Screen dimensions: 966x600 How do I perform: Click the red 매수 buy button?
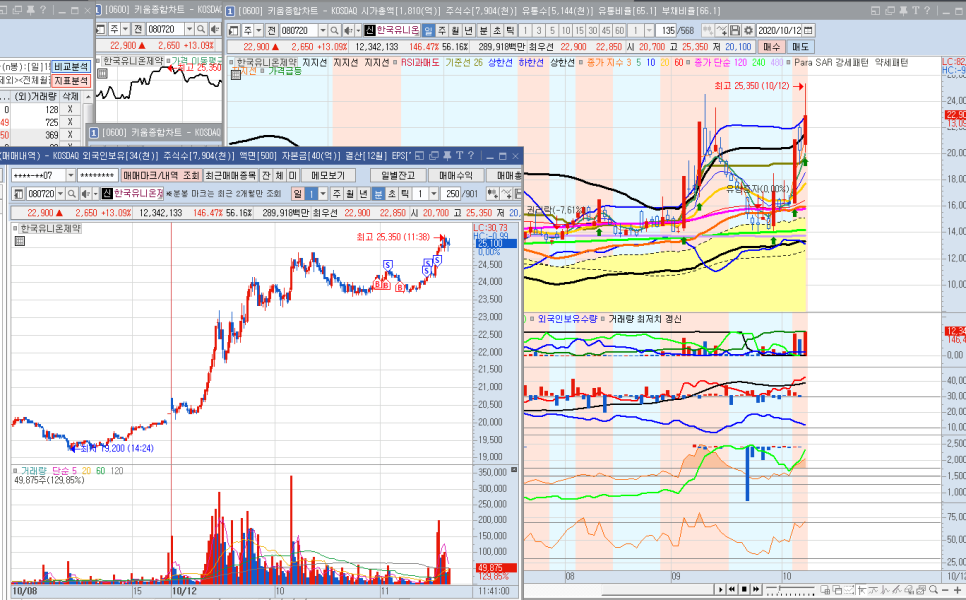click(x=771, y=46)
